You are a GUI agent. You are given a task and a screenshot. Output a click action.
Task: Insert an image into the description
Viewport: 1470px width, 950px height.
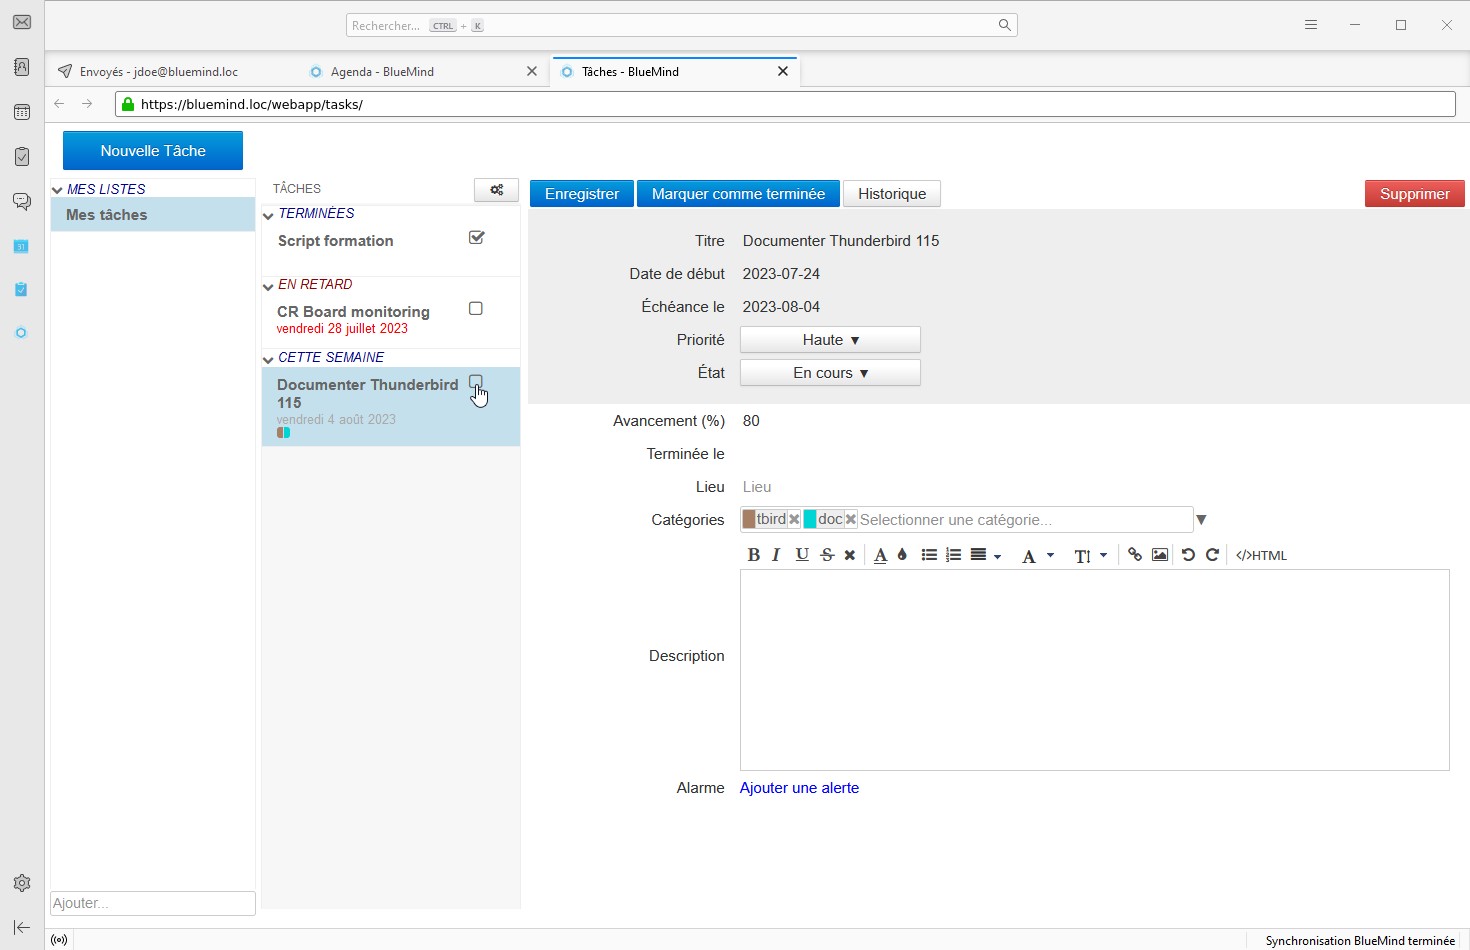(1160, 555)
